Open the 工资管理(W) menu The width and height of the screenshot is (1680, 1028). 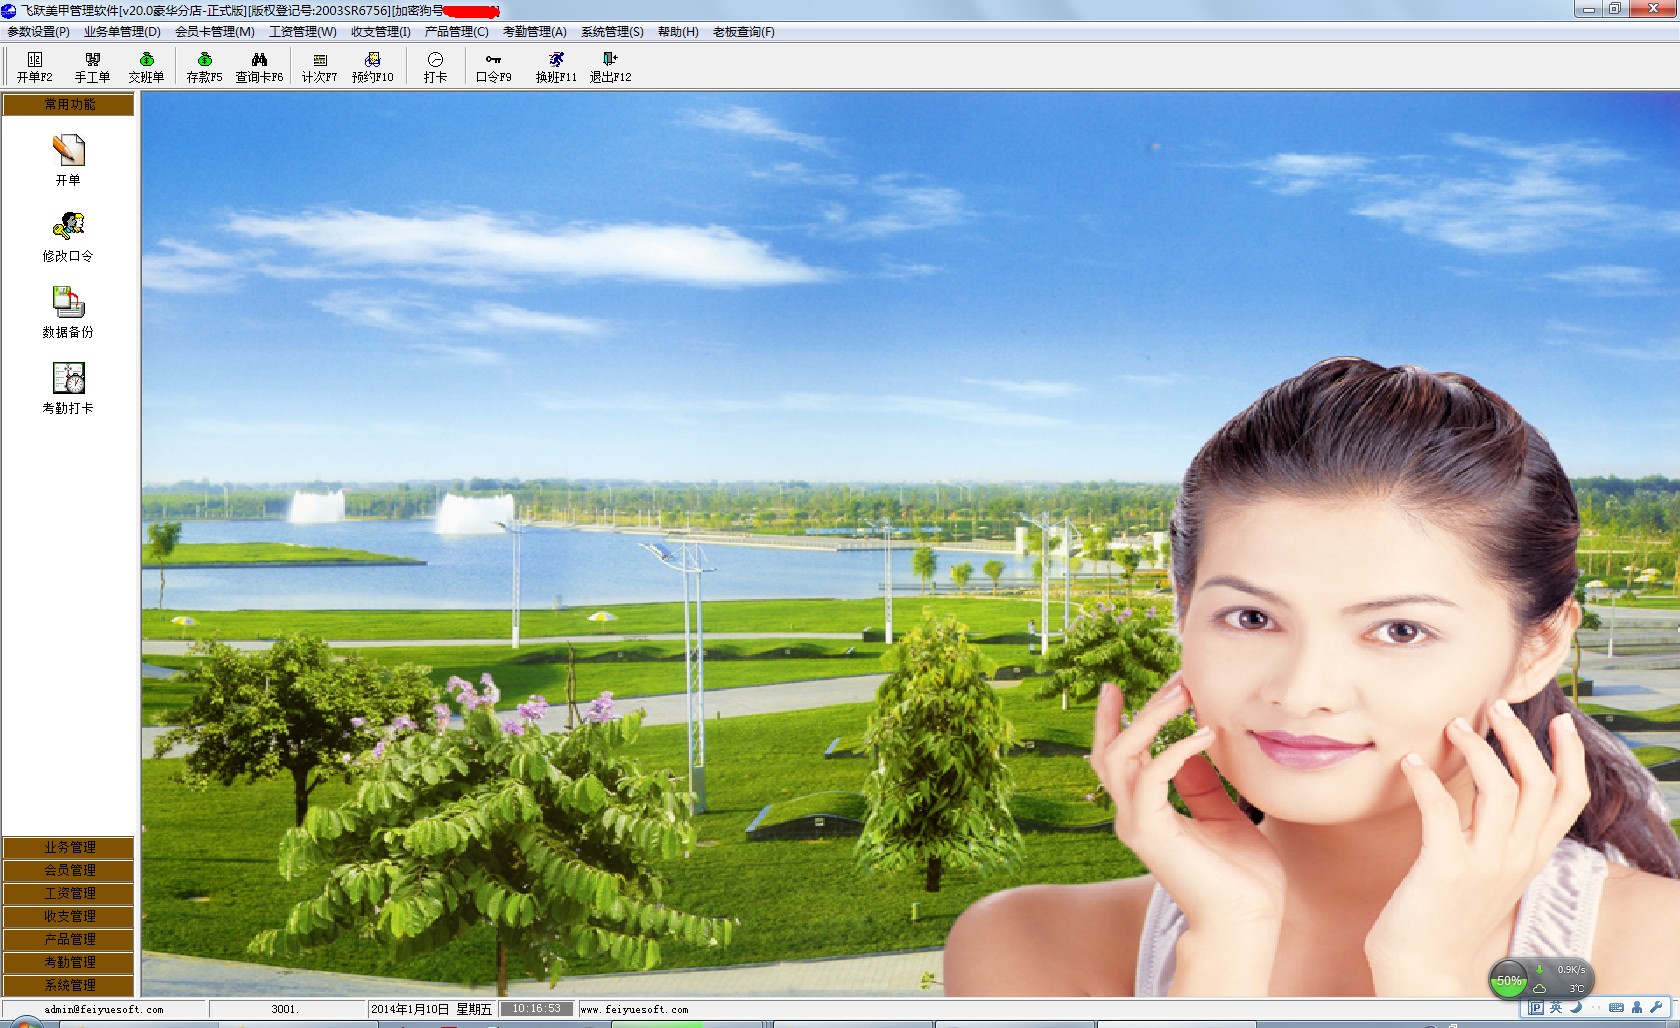(x=303, y=32)
